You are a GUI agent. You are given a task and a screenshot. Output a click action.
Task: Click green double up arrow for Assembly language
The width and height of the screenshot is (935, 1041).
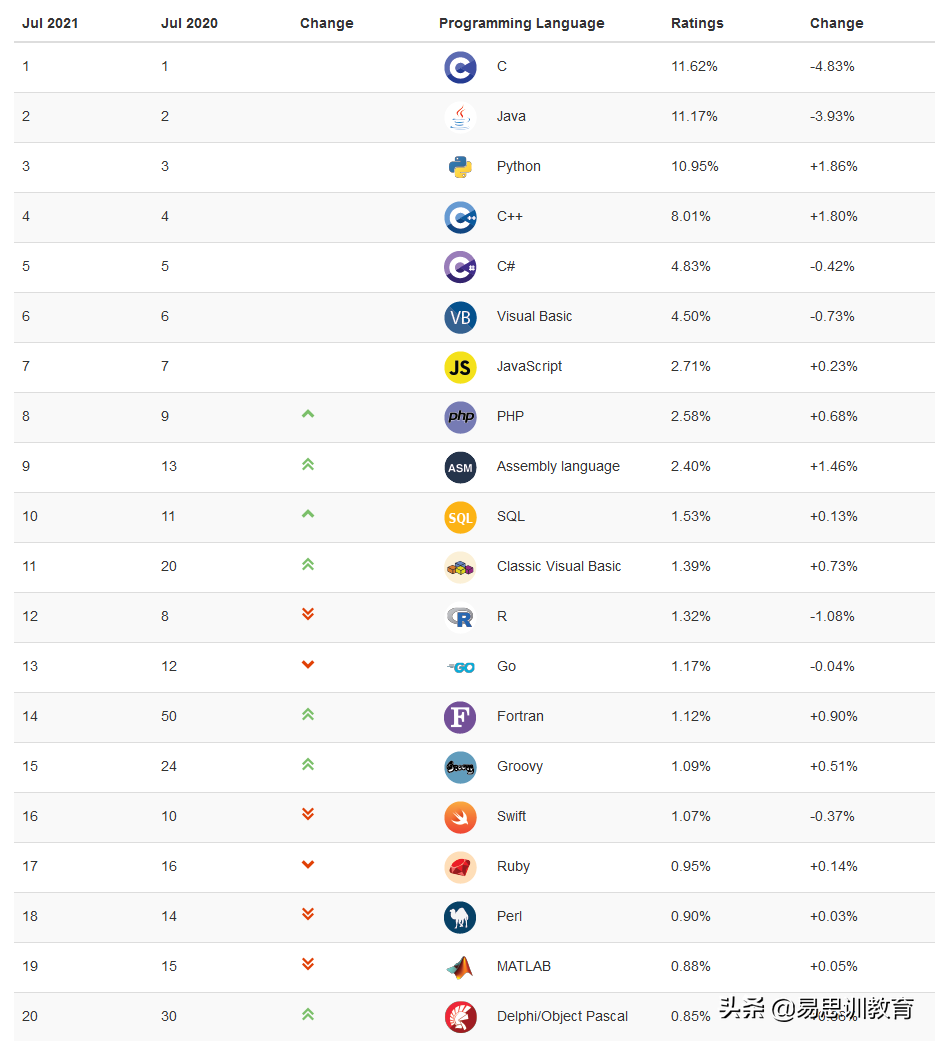pos(308,464)
